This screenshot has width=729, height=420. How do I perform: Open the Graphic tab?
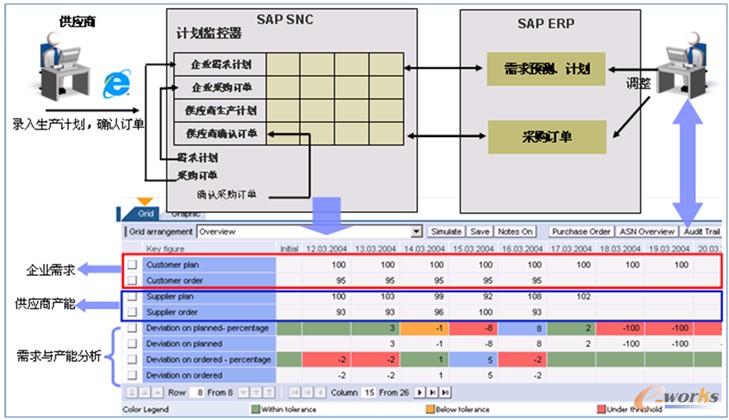point(181,213)
